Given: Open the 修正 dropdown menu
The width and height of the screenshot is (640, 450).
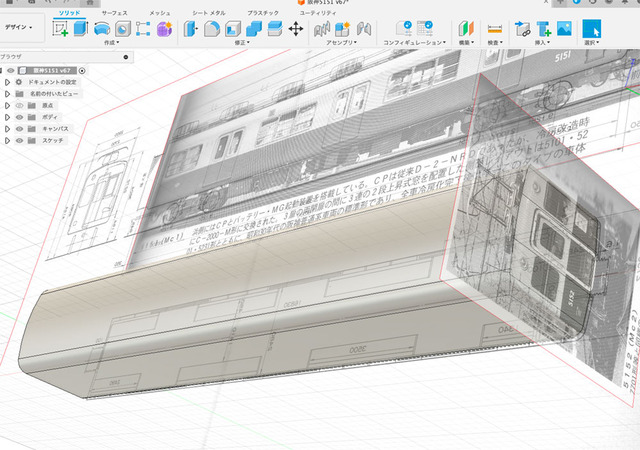Looking at the screenshot, I should (x=242, y=42).
